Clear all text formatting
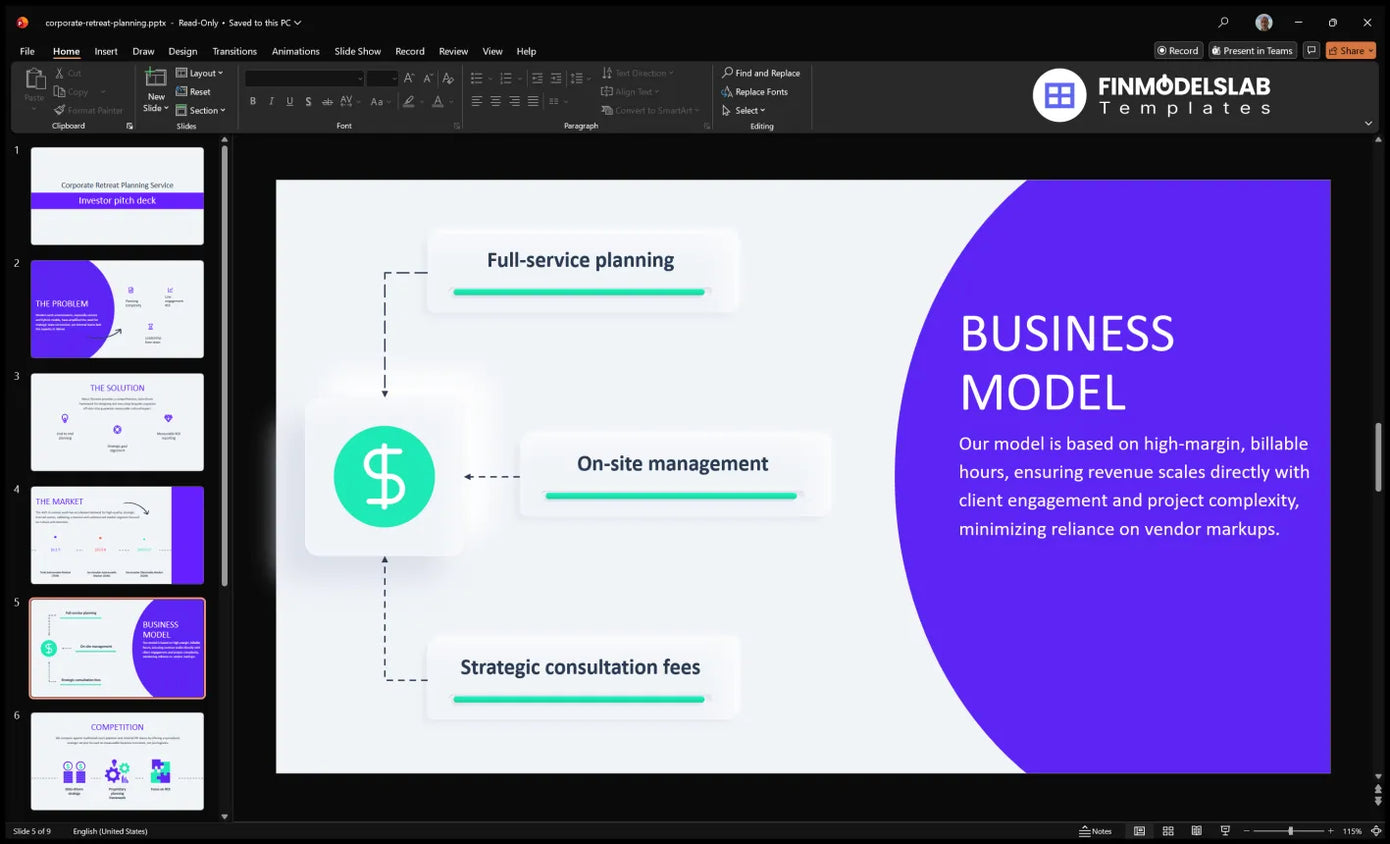Image resolution: width=1390 pixels, height=844 pixels. tap(448, 78)
